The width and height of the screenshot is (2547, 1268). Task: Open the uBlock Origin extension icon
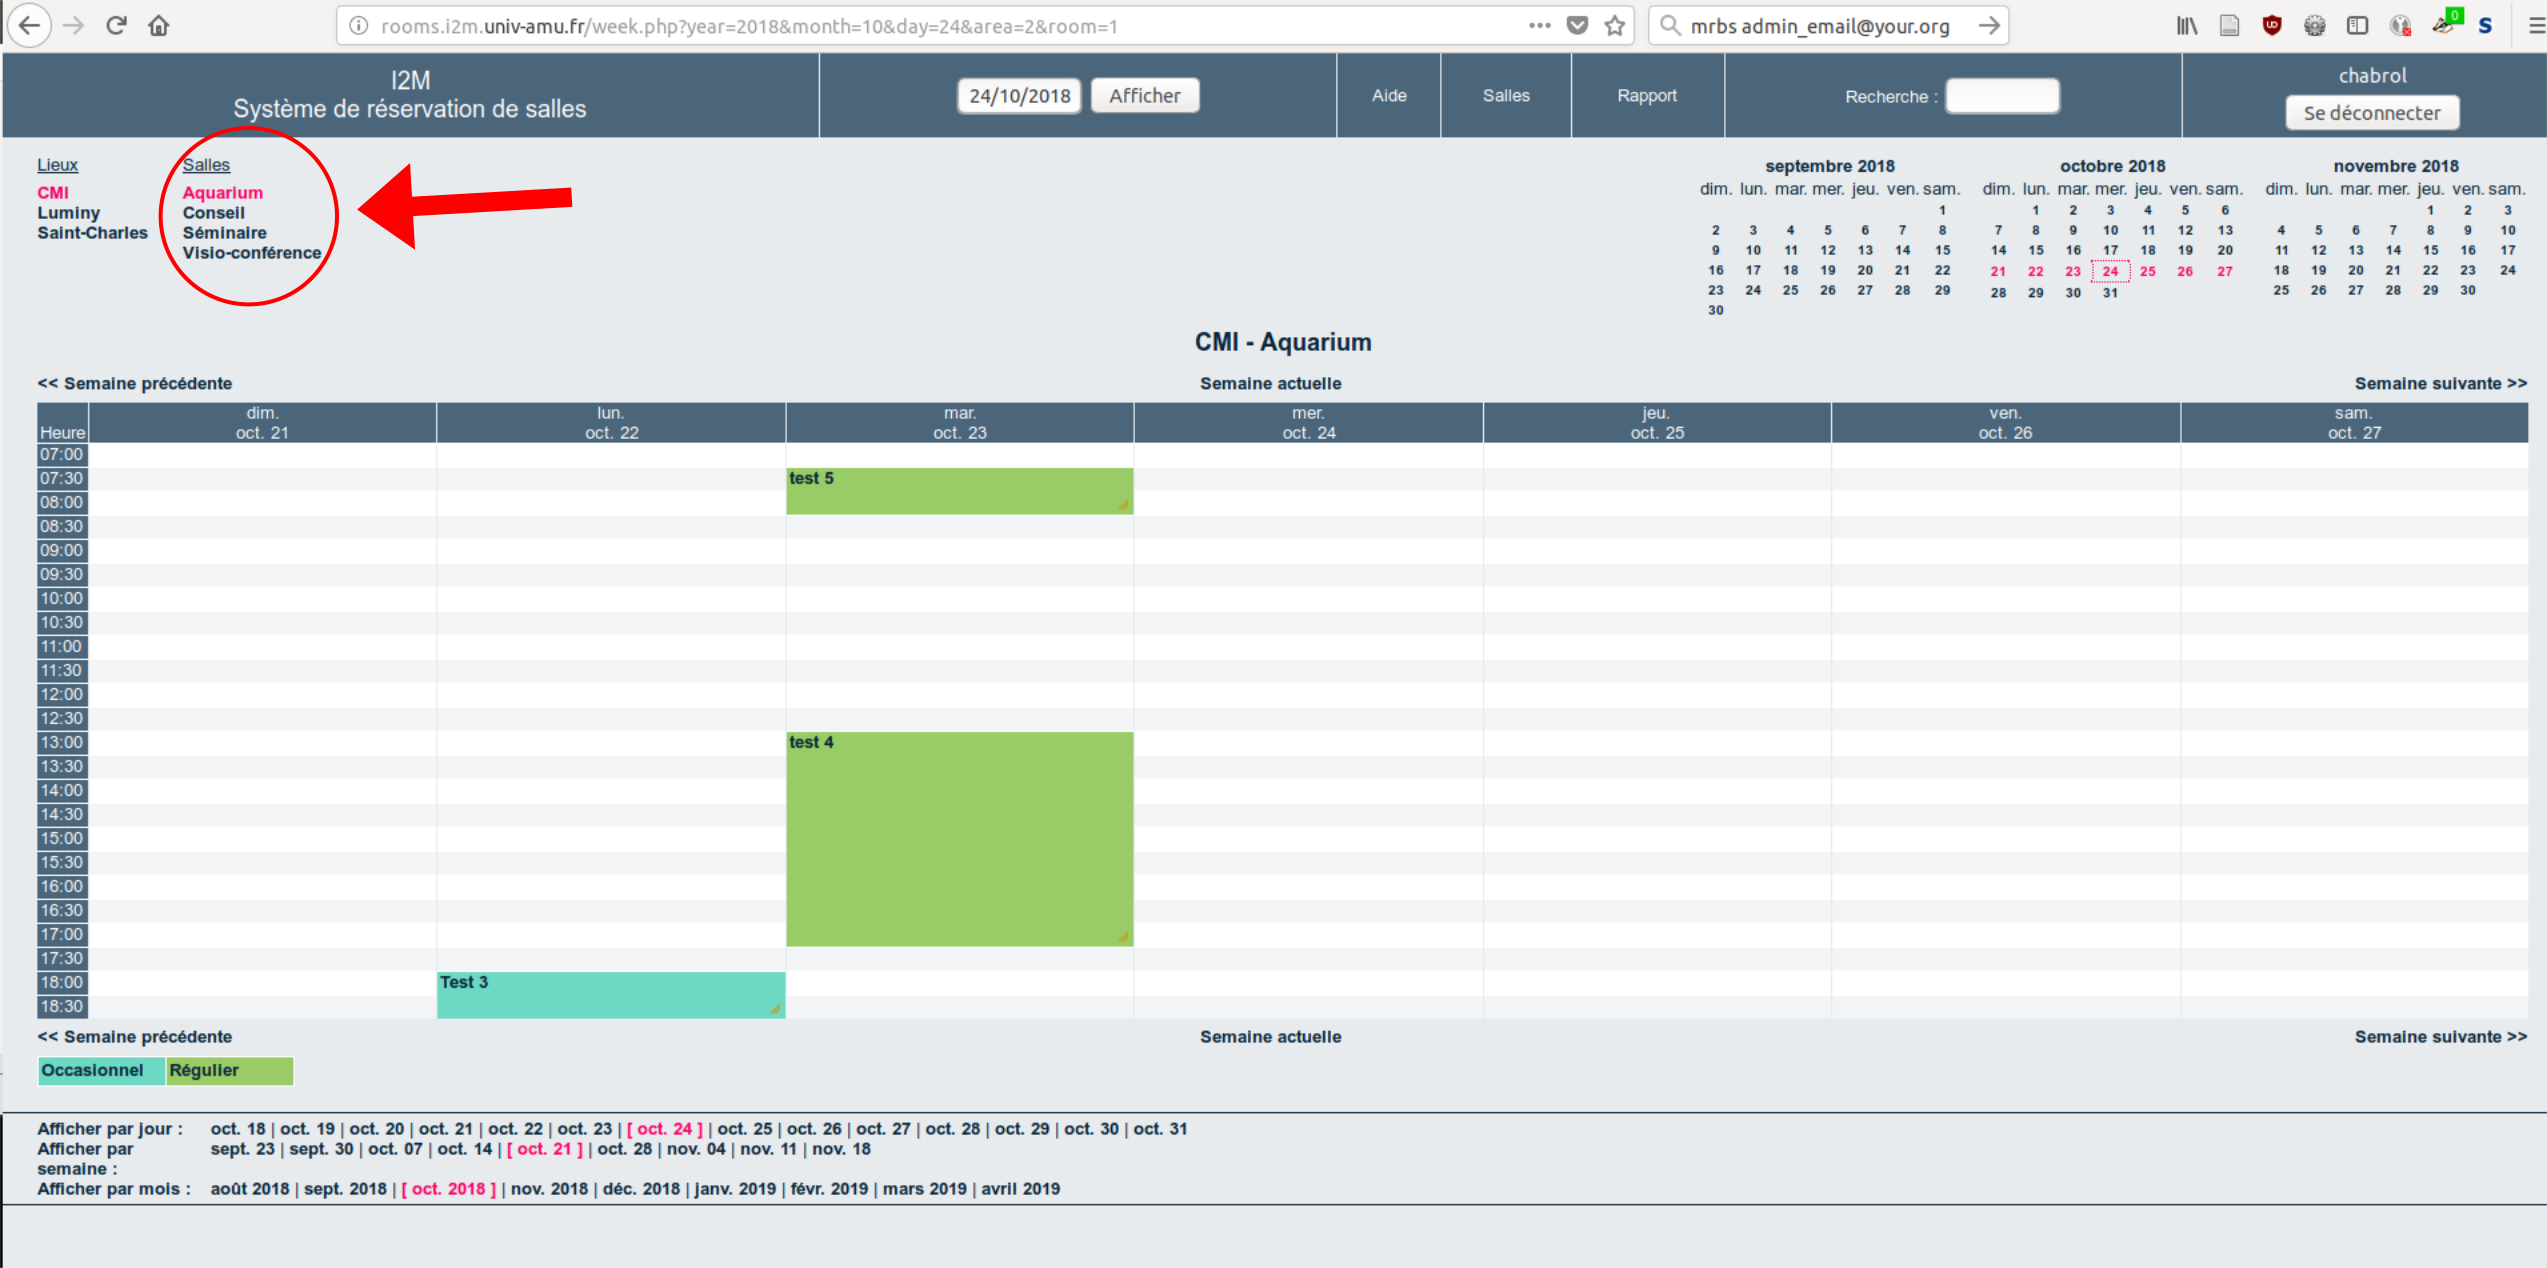[2272, 26]
